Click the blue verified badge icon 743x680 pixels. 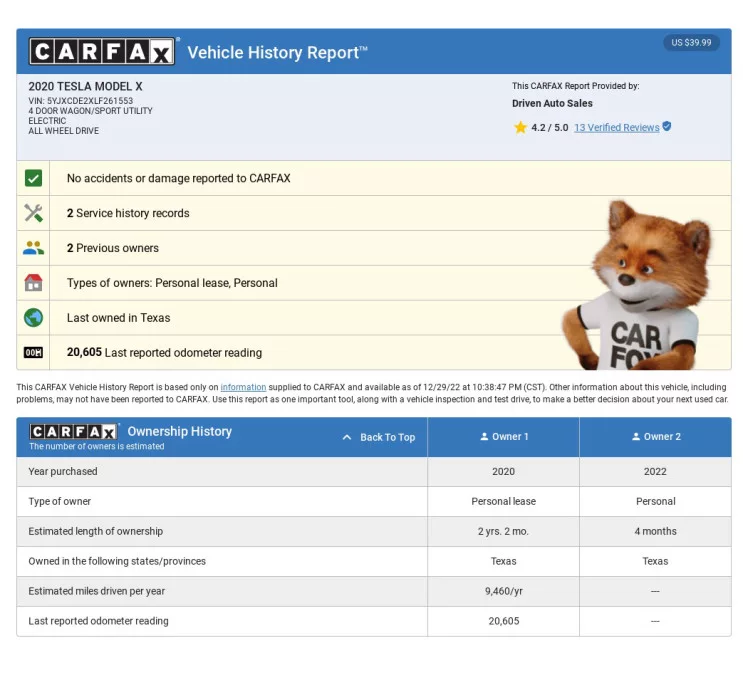click(667, 127)
